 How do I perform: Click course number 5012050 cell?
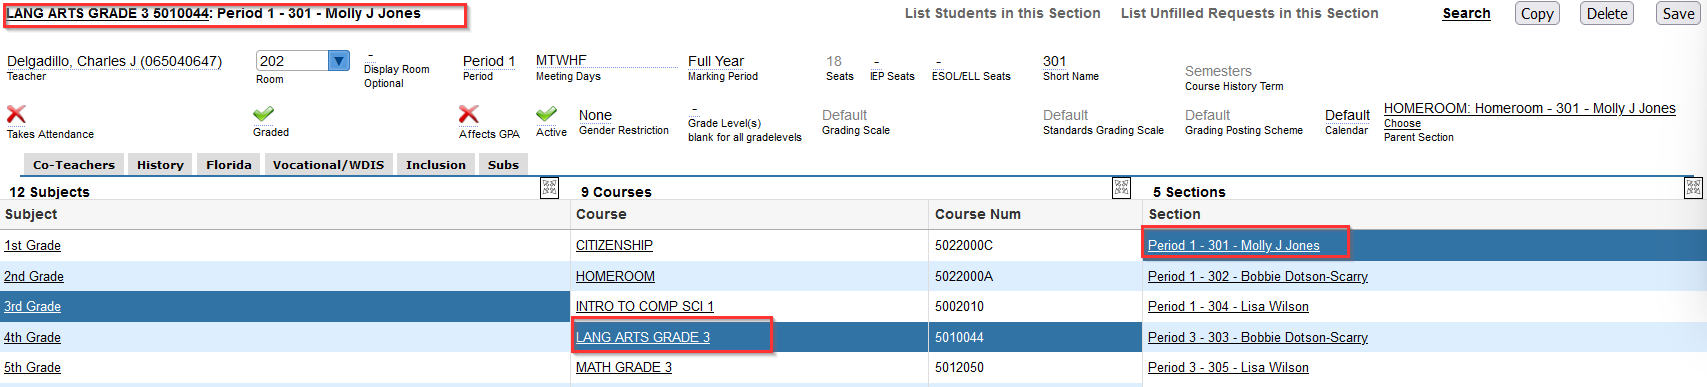1035,367
